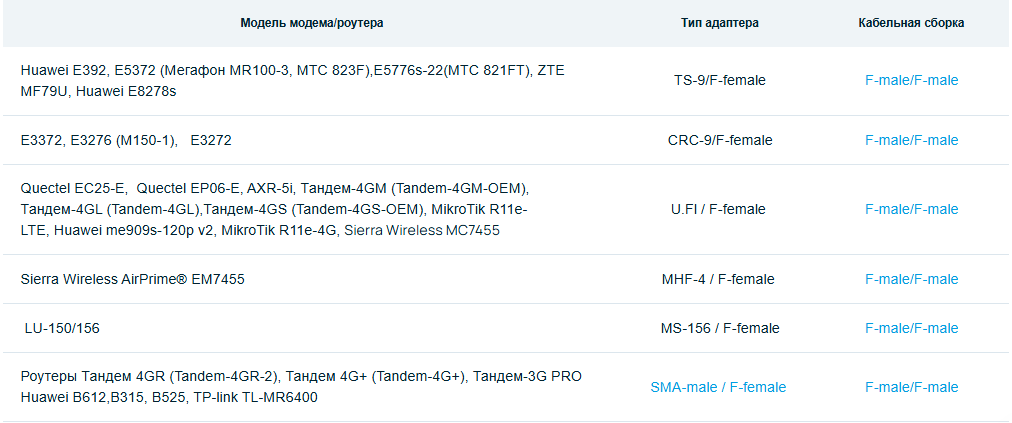Click the U.FI / F-female adapter cell
Viewport: 1012px width, 423px height.
click(718, 209)
